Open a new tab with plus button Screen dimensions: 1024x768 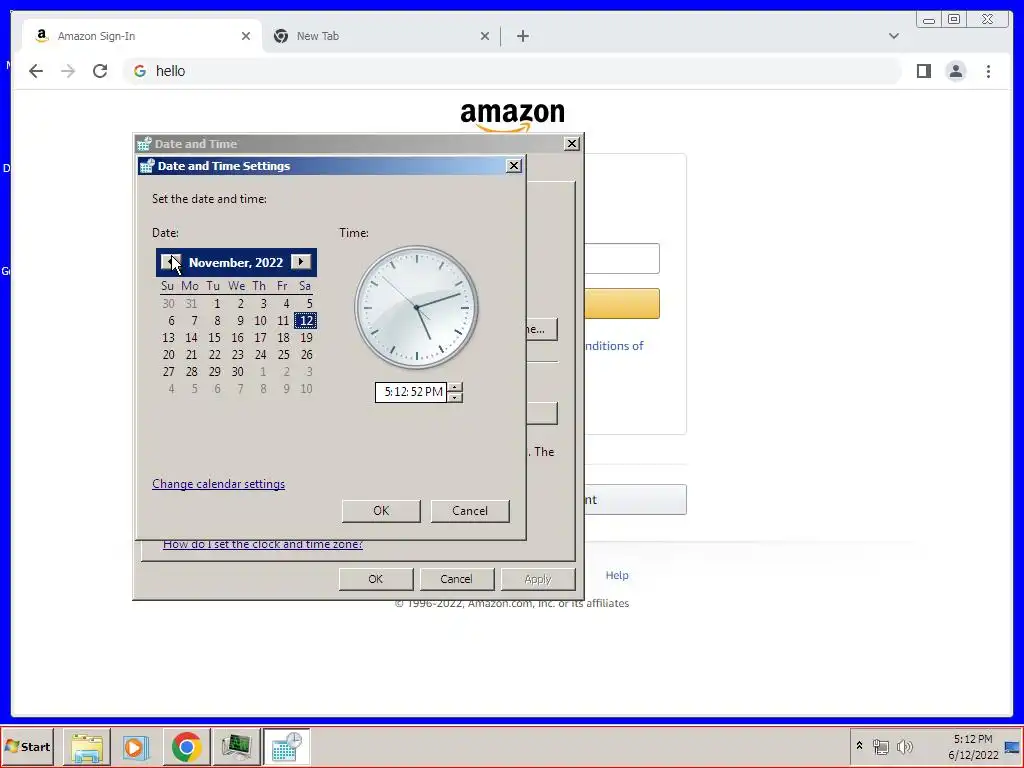[x=522, y=36]
